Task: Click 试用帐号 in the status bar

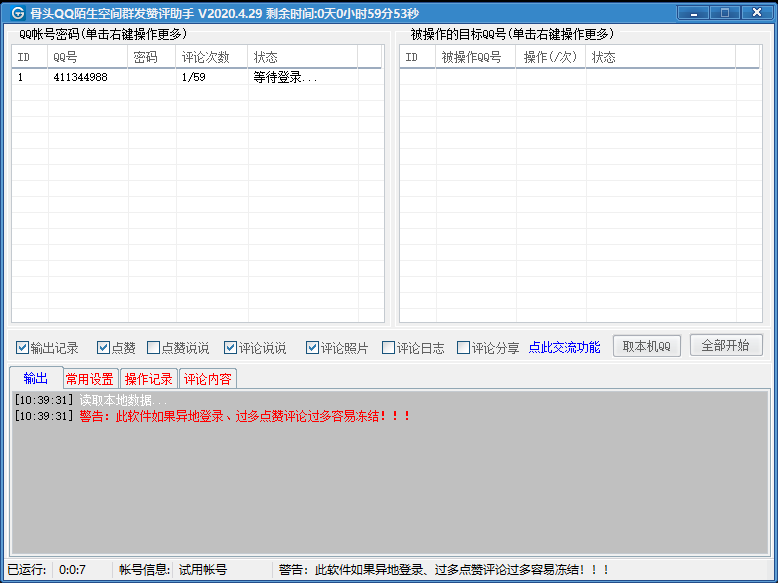Action: [x=203, y=570]
